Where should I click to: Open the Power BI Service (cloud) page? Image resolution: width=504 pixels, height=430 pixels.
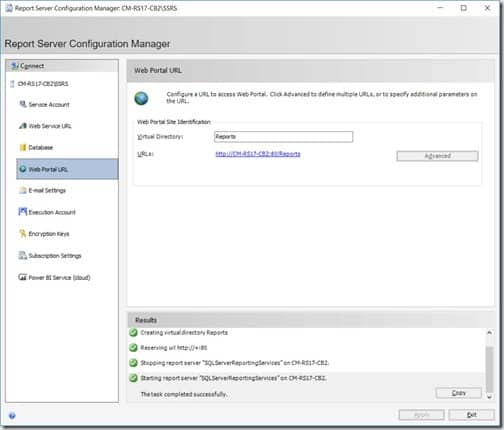[59, 277]
